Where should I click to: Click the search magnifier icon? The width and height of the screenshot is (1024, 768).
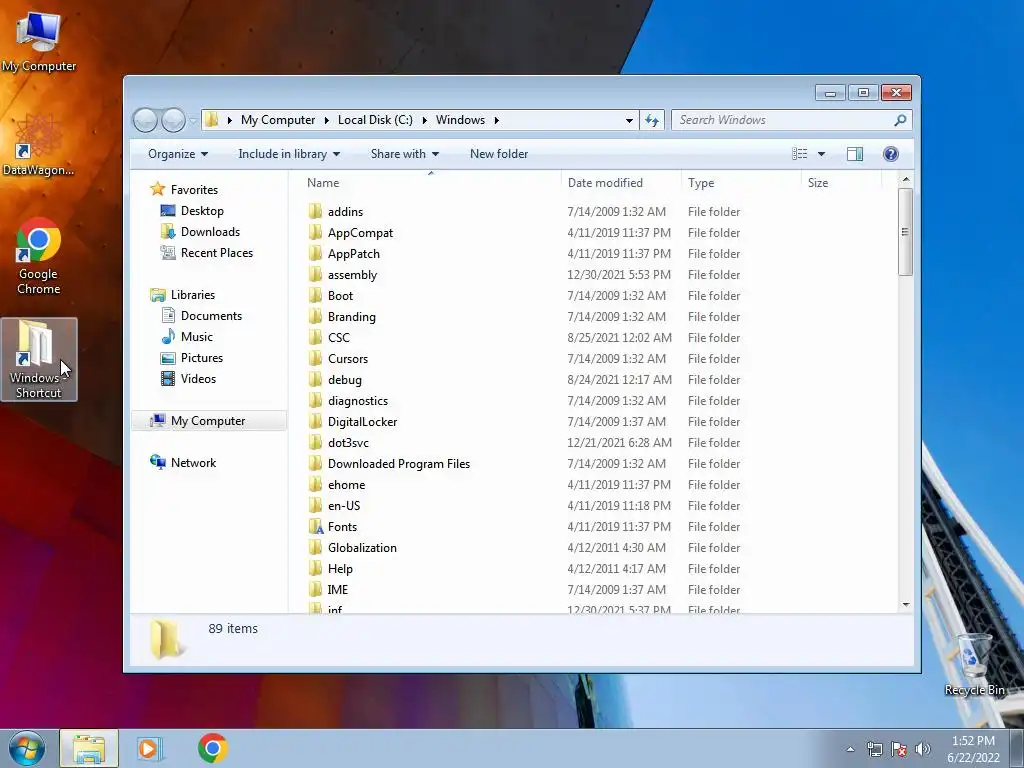click(x=900, y=120)
